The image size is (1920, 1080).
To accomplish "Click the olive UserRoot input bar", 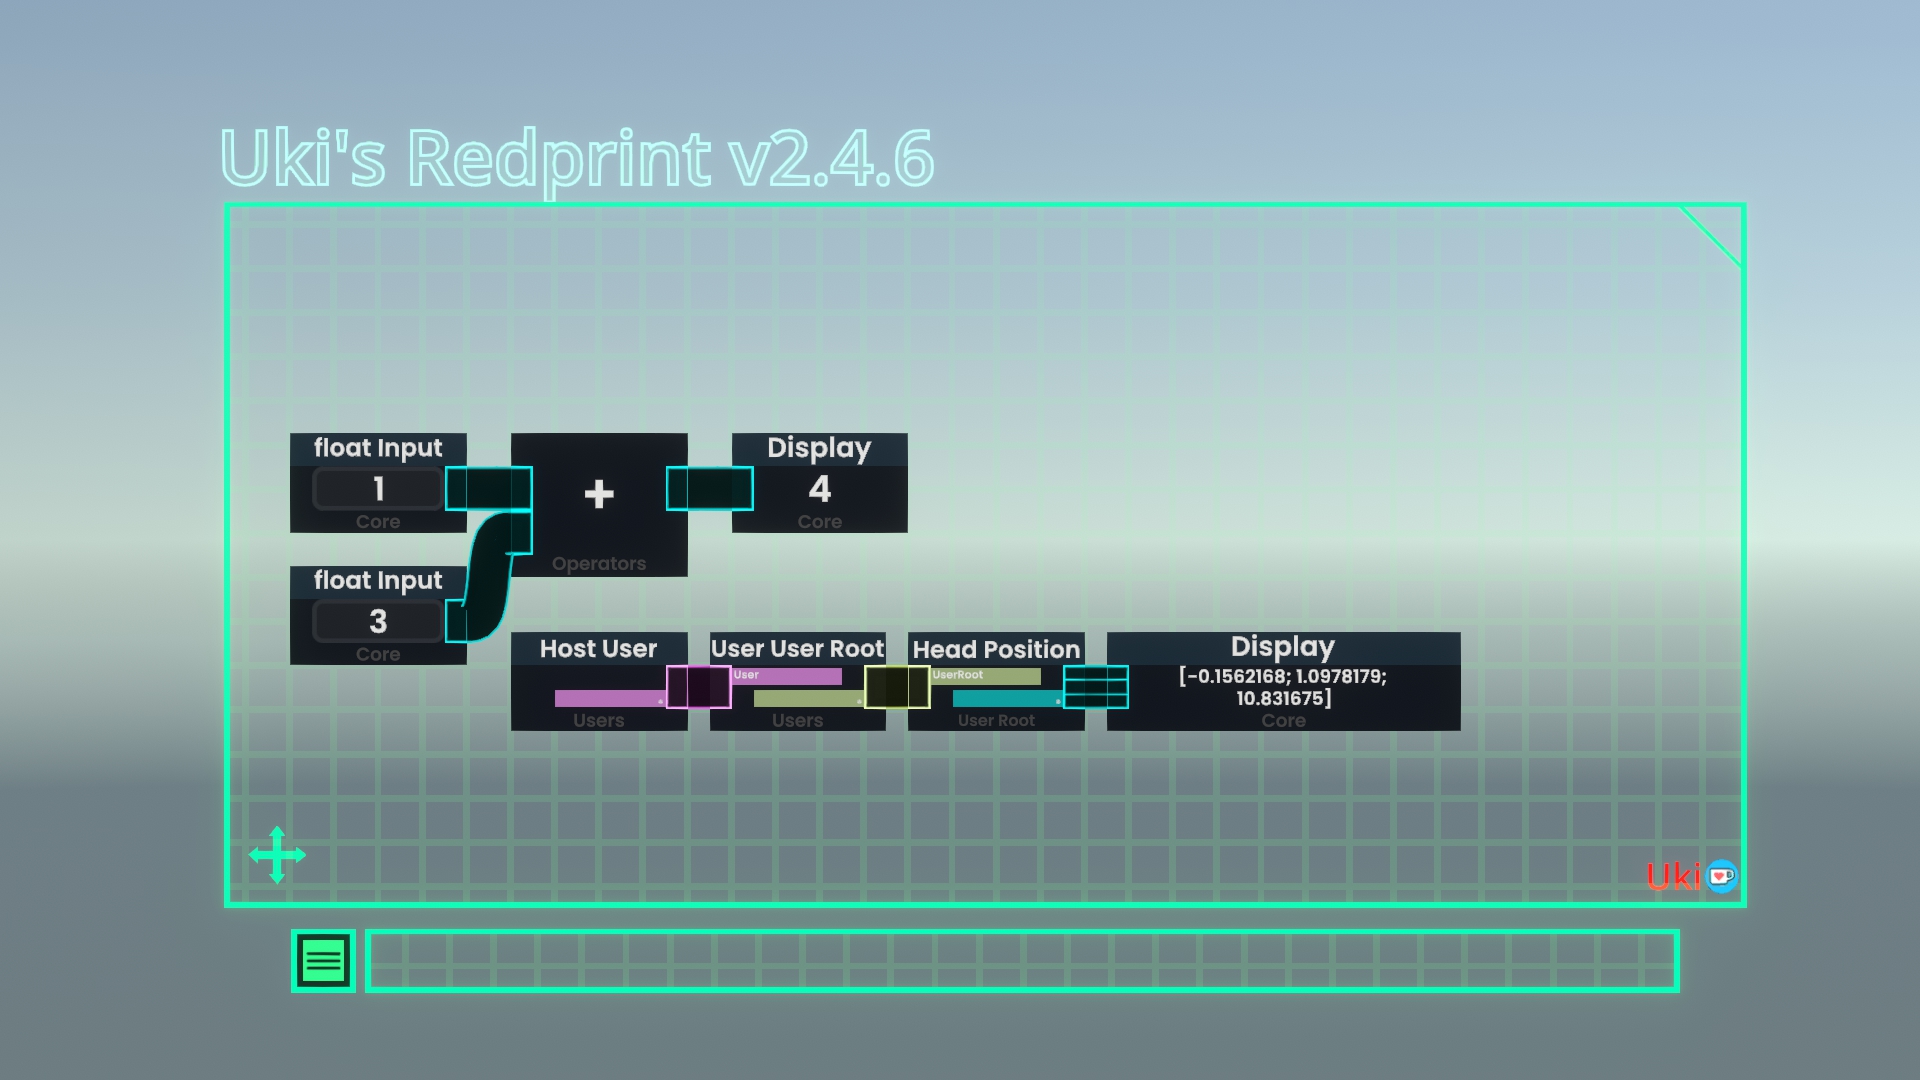I will [x=986, y=676].
